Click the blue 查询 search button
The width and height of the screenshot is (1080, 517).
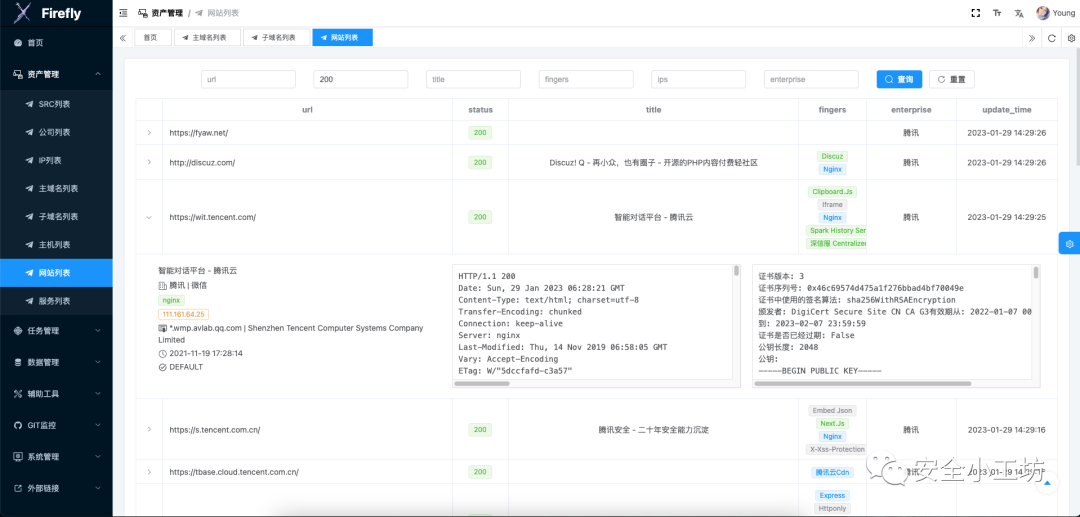point(900,79)
